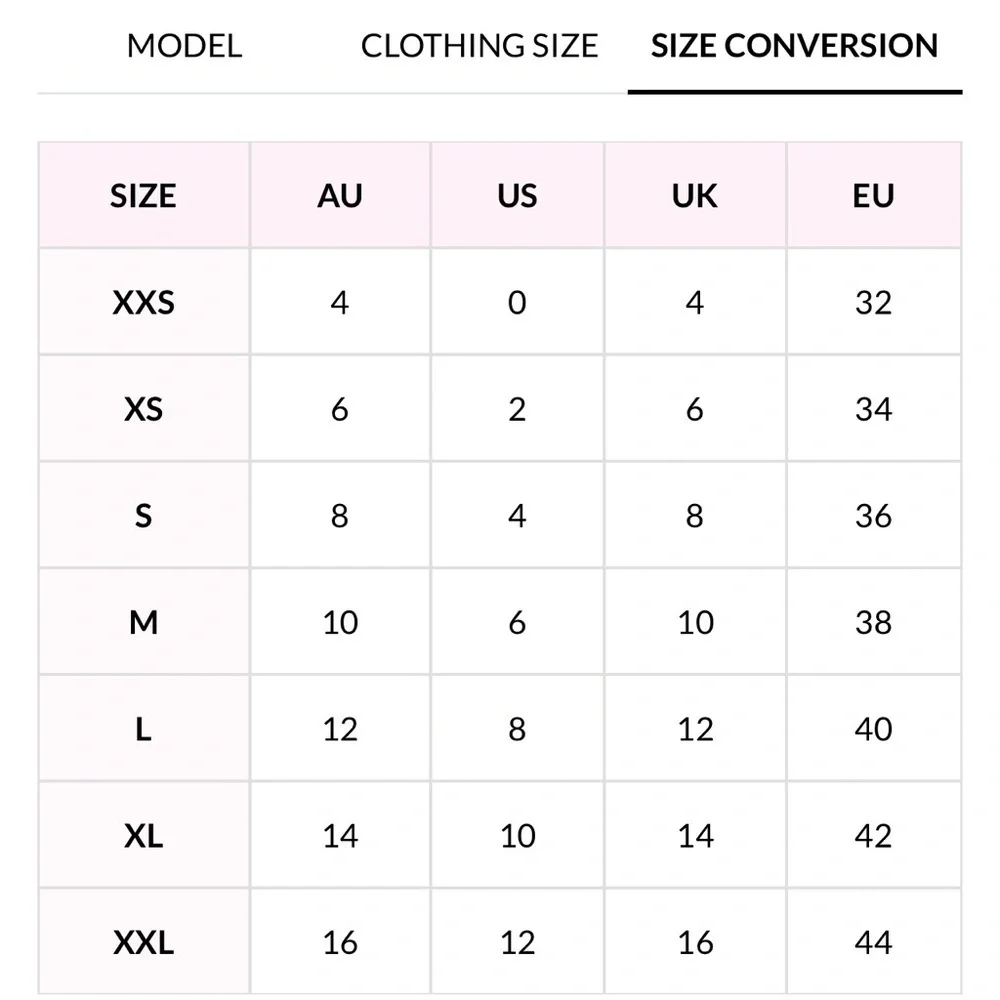Screen dimensions: 1000x1000
Task: Click the EU column header
Action: pos(873,195)
